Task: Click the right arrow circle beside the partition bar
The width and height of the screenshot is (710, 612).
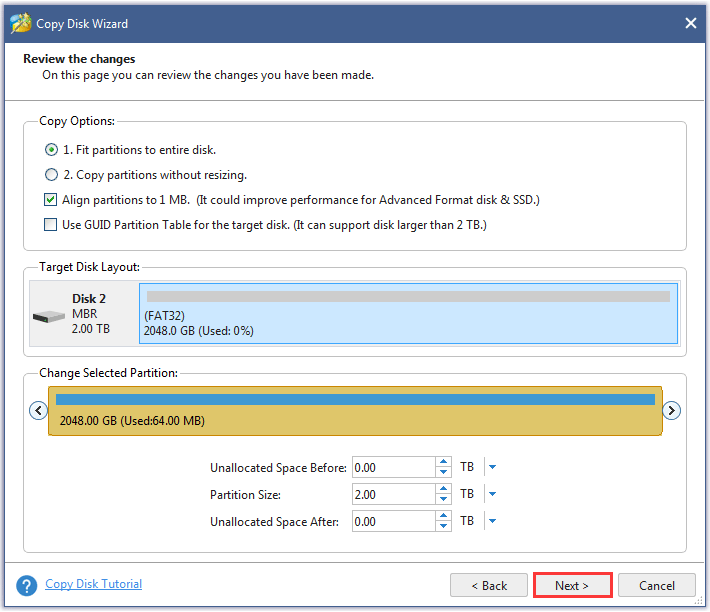Action: click(x=672, y=411)
